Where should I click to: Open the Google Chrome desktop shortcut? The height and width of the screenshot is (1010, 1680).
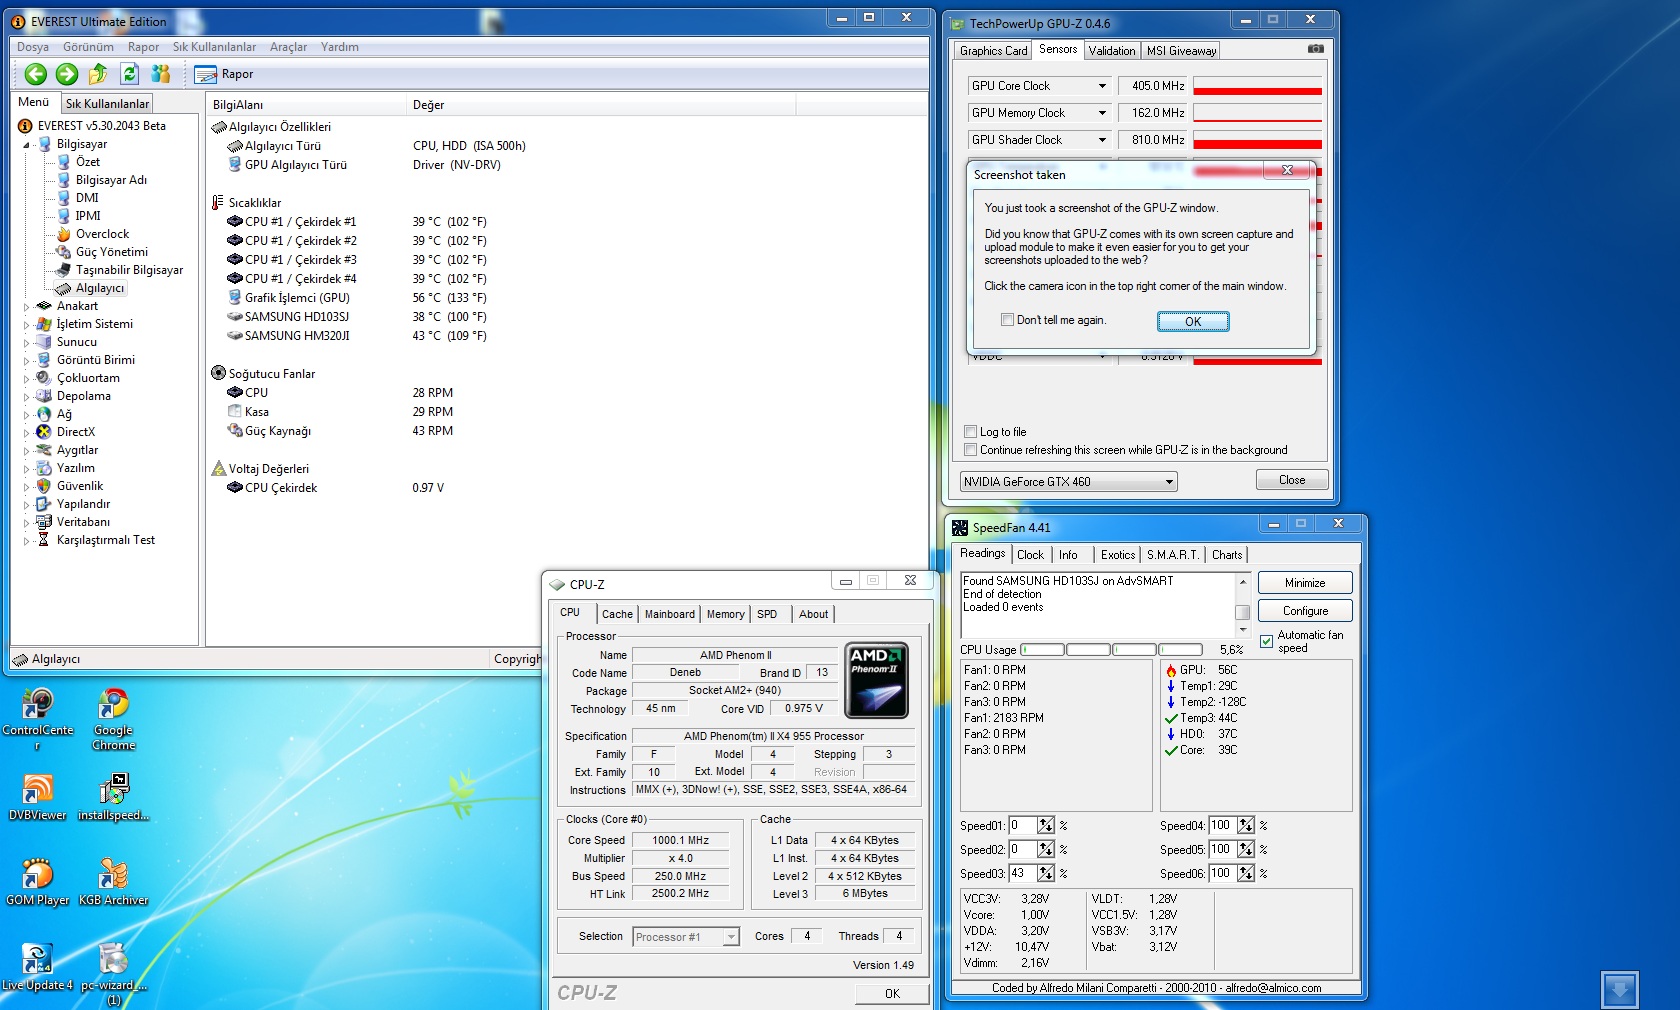114,720
